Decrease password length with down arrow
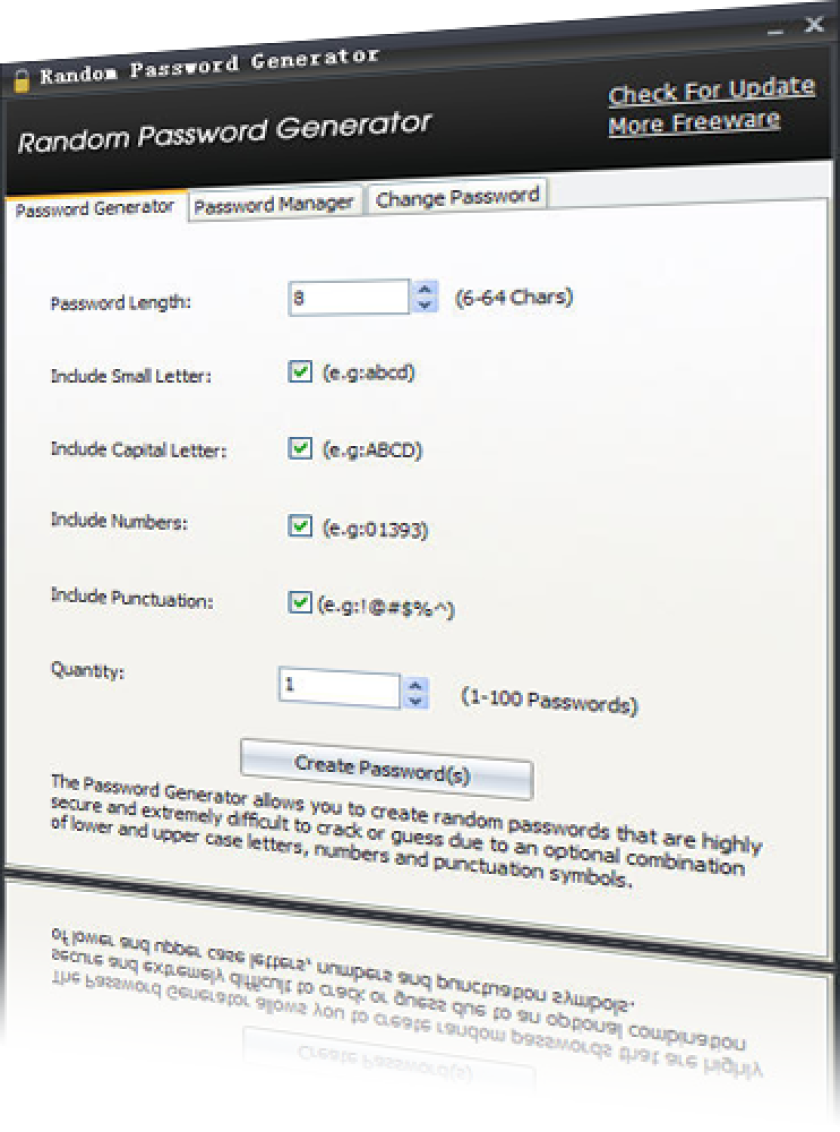840x1132 pixels. point(425,305)
